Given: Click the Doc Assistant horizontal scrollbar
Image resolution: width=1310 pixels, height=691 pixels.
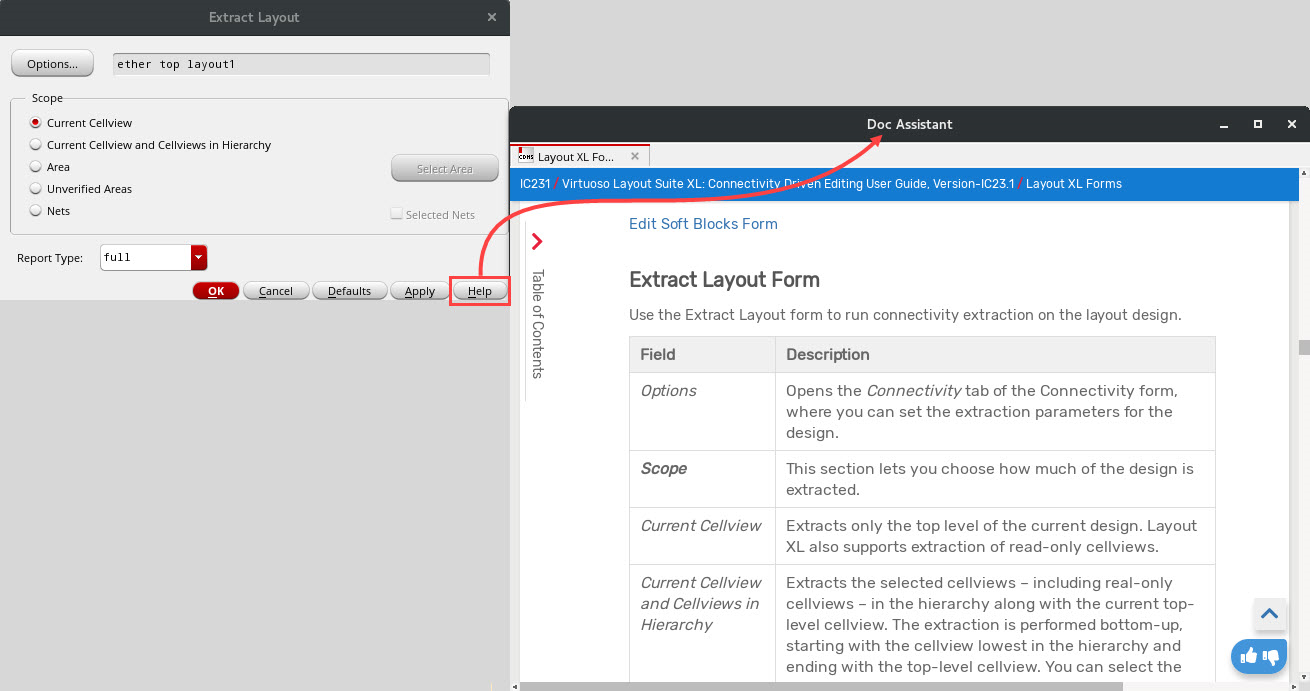Looking at the screenshot, I should tap(821, 686).
